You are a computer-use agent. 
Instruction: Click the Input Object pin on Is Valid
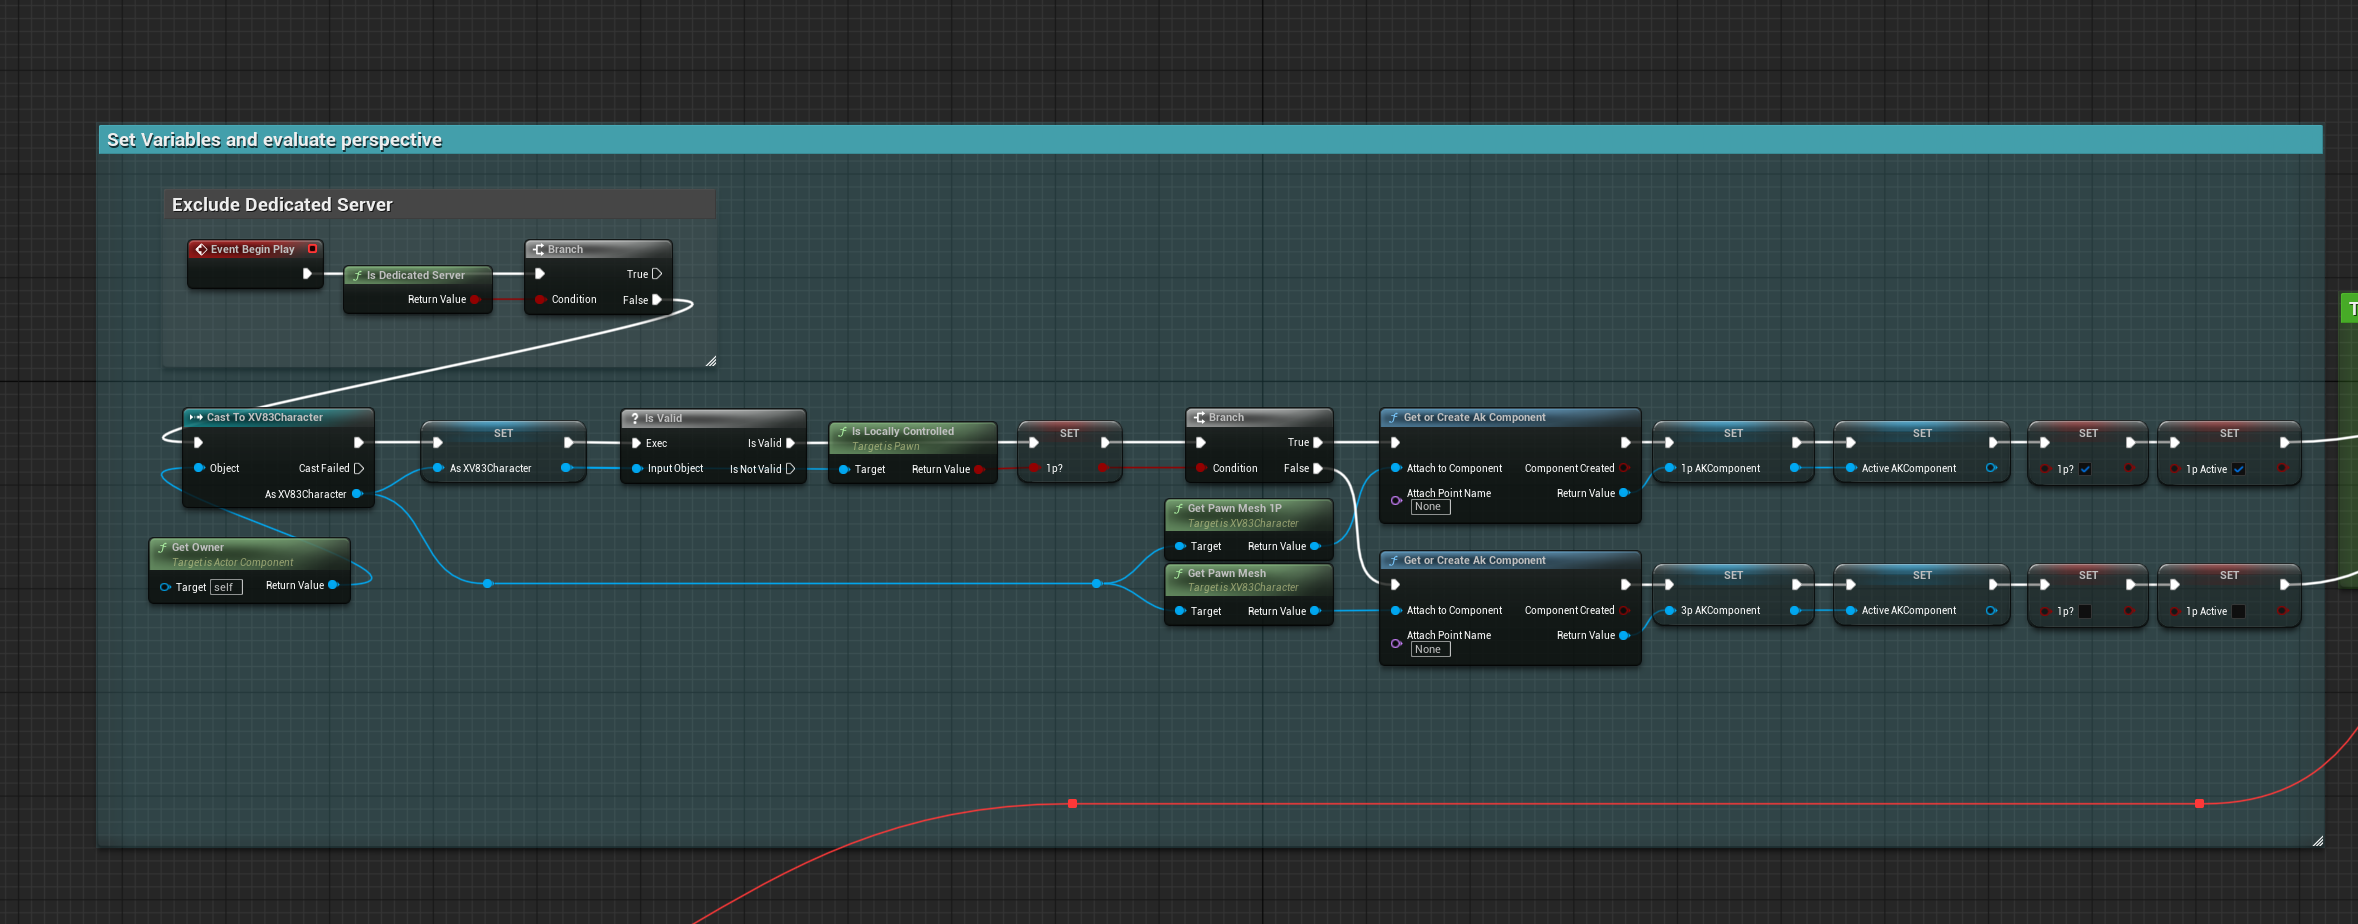point(637,468)
